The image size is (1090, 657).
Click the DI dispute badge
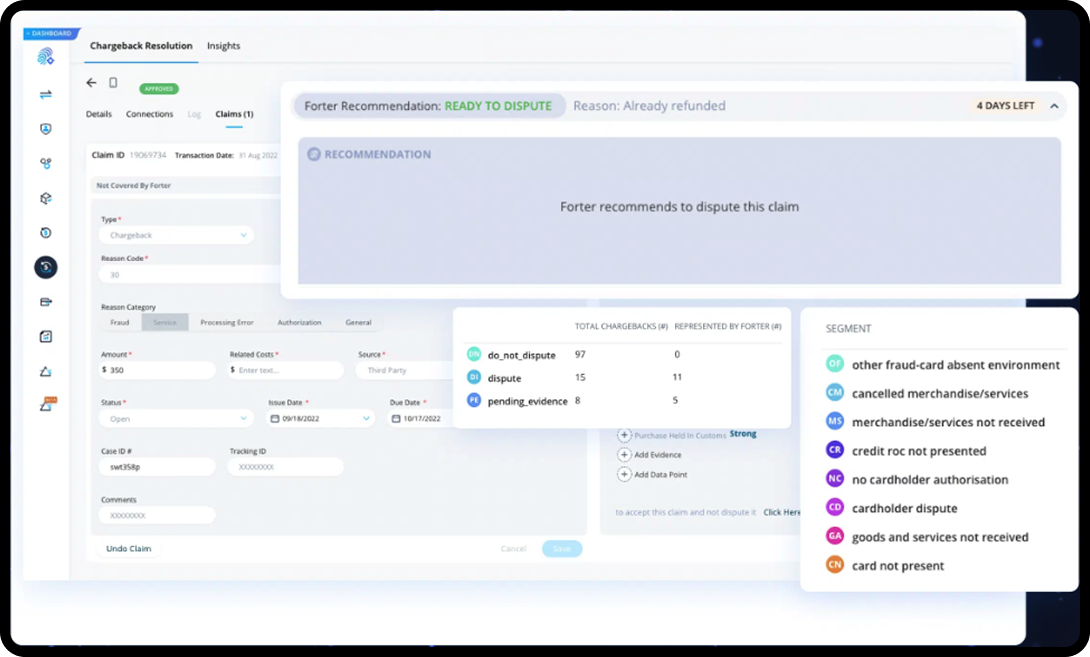coord(474,378)
